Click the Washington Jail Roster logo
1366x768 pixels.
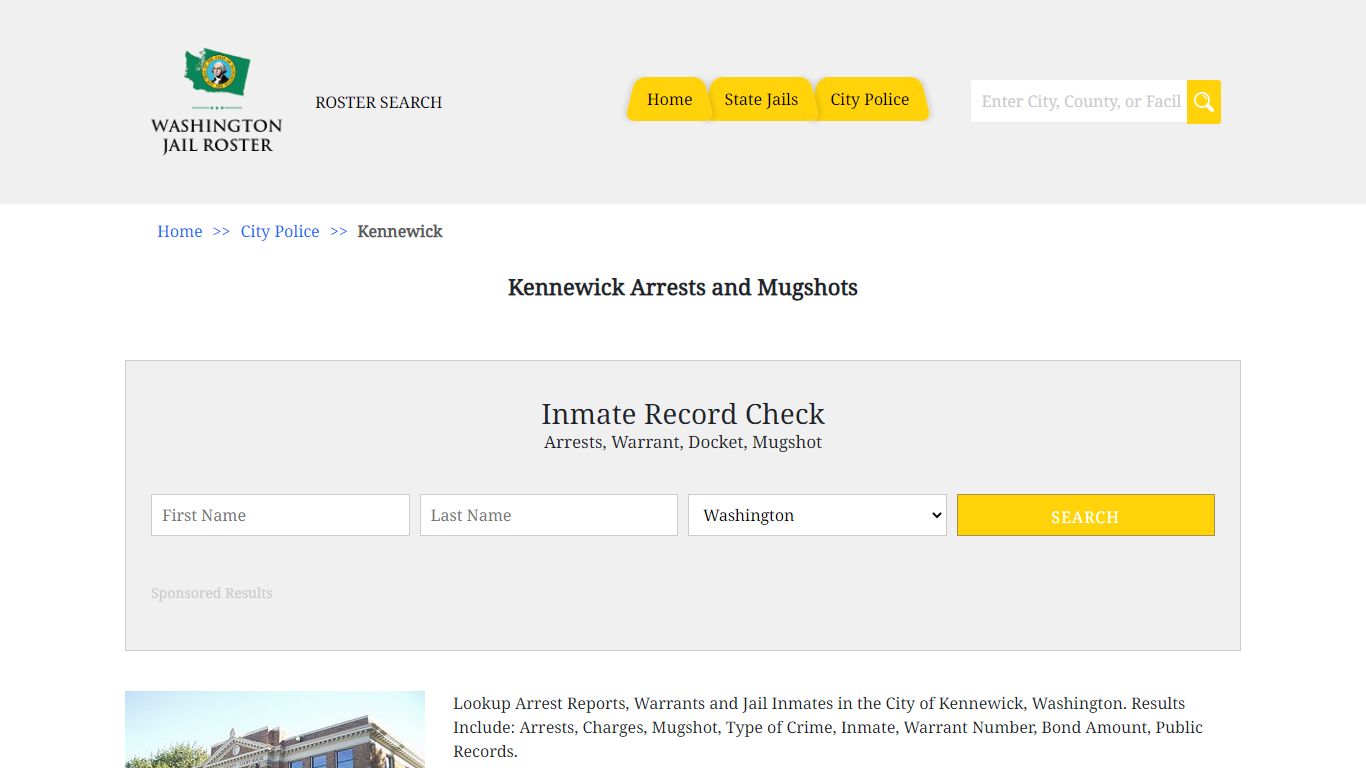[x=216, y=101]
